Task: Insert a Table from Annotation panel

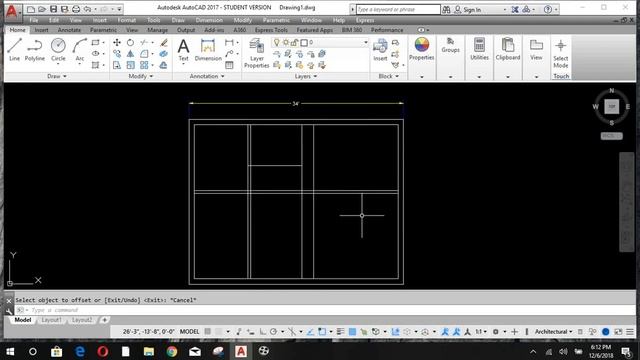Action: click(x=229, y=65)
